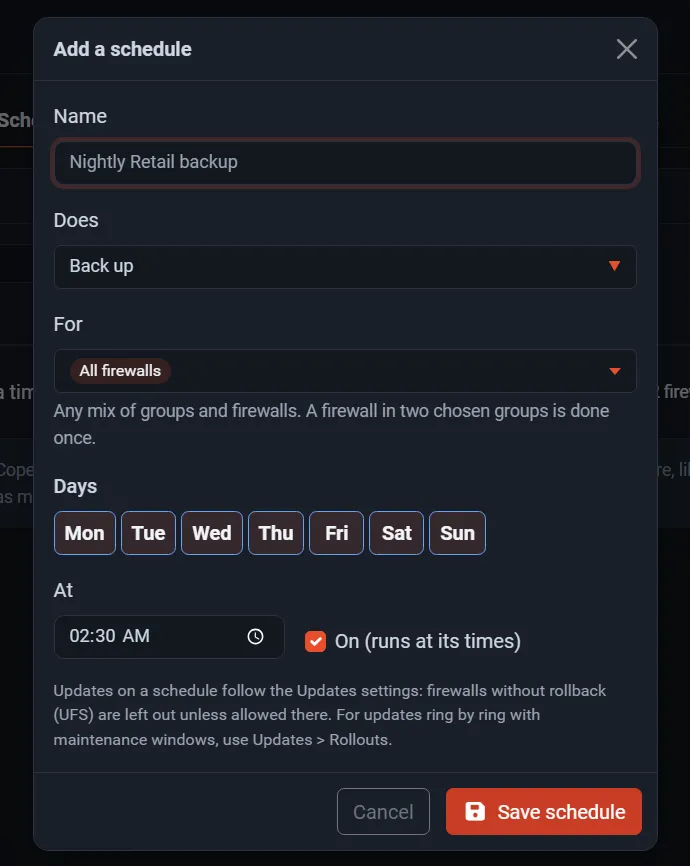The image size is (690, 866).
Task: Click the For dropdown orange arrow
Action: coord(614,371)
